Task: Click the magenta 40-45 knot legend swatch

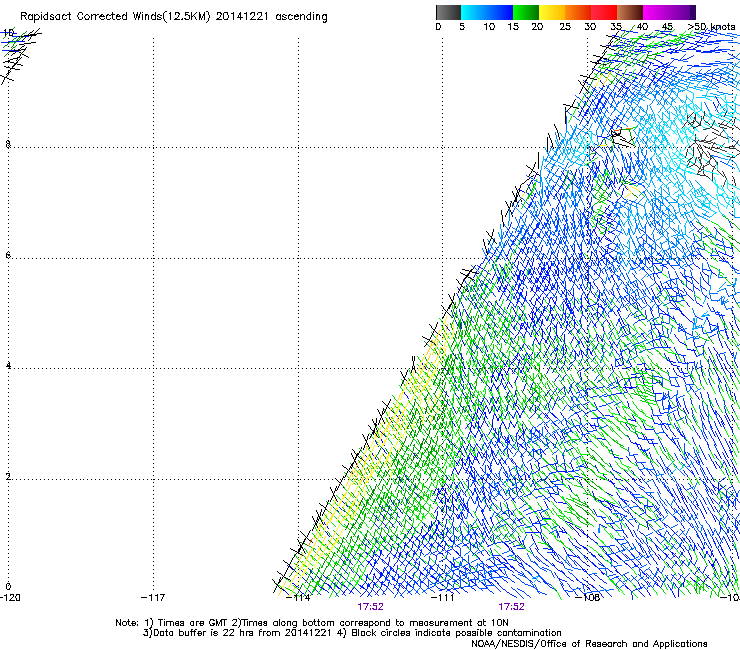Action: [656, 12]
